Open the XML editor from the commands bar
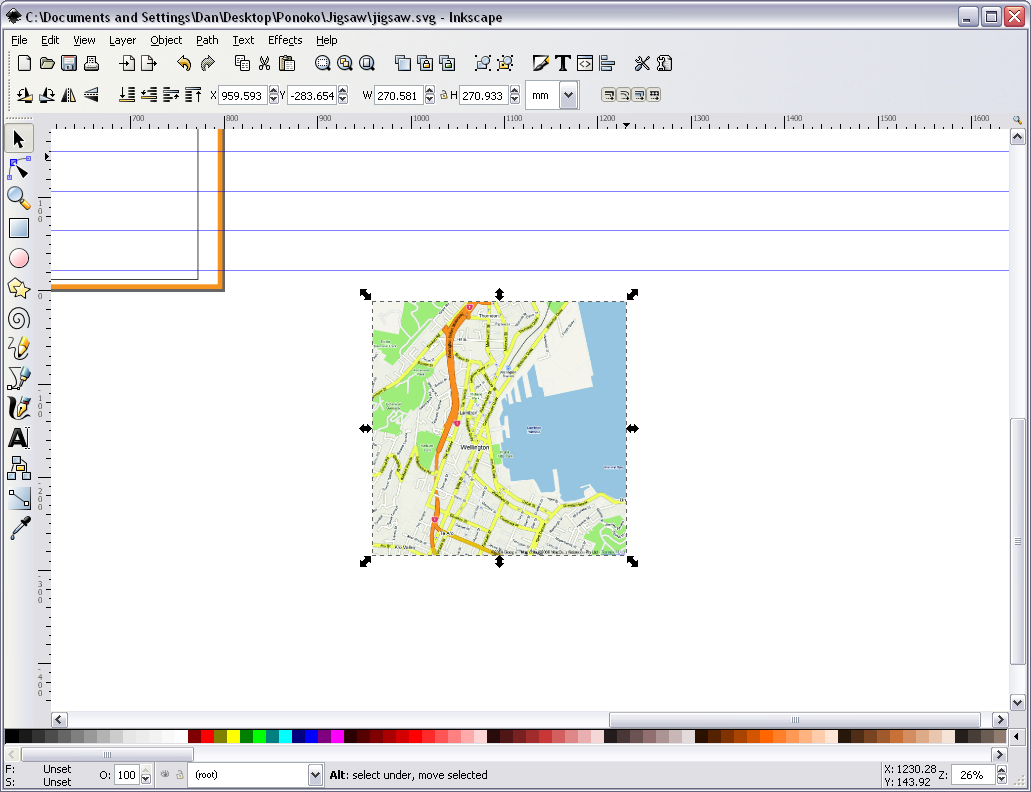1031x792 pixels. (x=583, y=63)
